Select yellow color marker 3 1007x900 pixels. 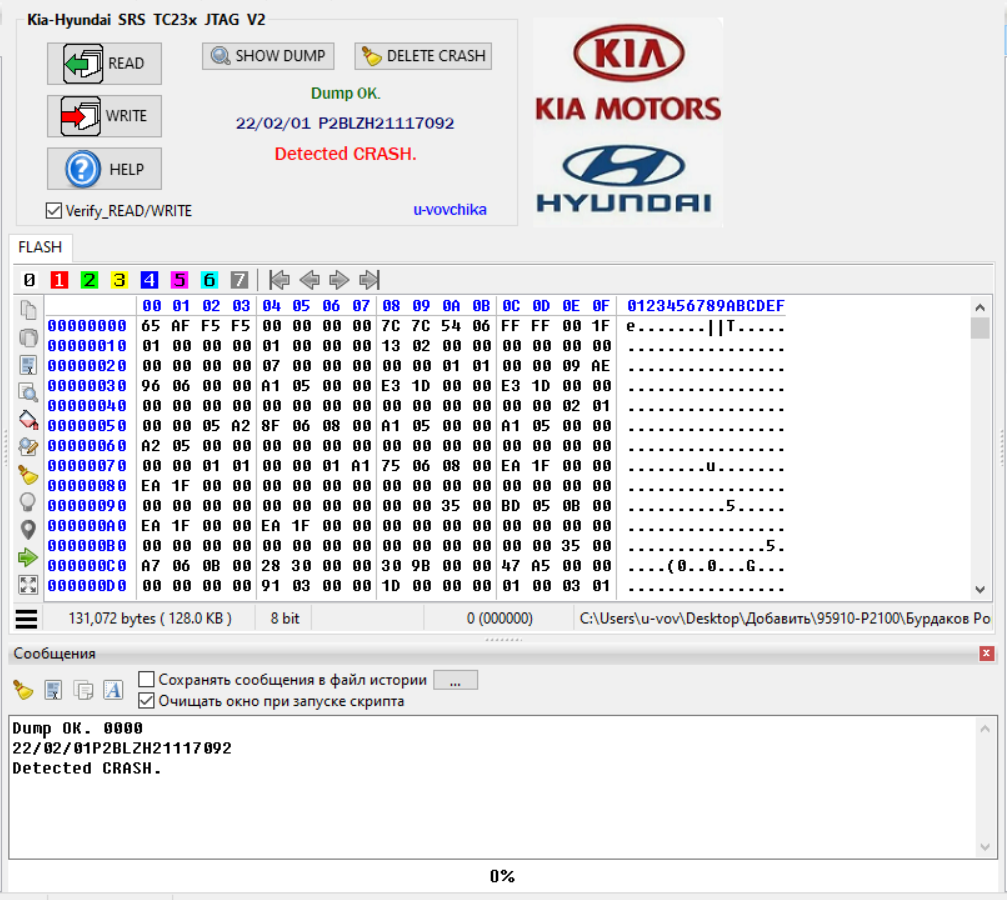click(x=119, y=280)
